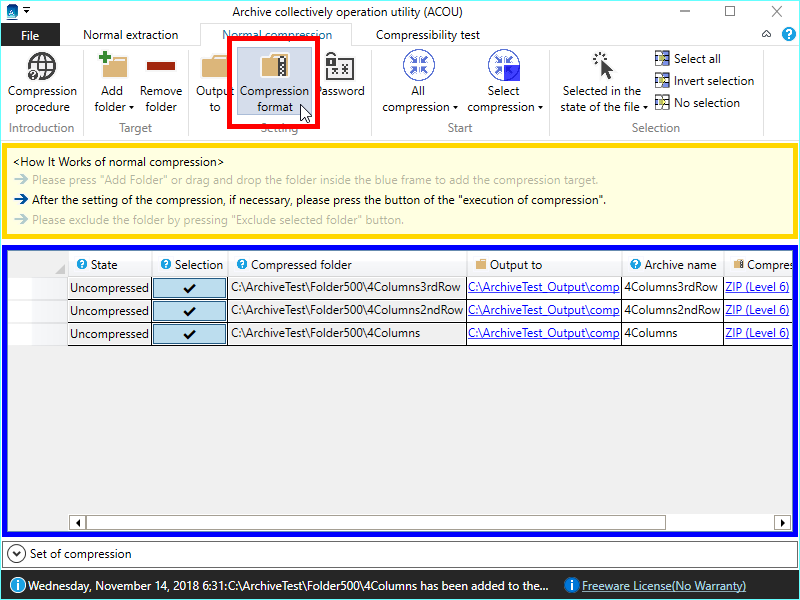This screenshot has width=800, height=600.
Task: Click the Invert selection icon
Action: point(662,81)
